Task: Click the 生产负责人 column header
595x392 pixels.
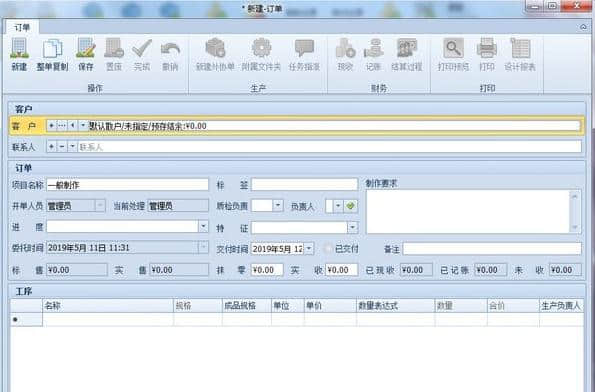Action: pos(561,305)
